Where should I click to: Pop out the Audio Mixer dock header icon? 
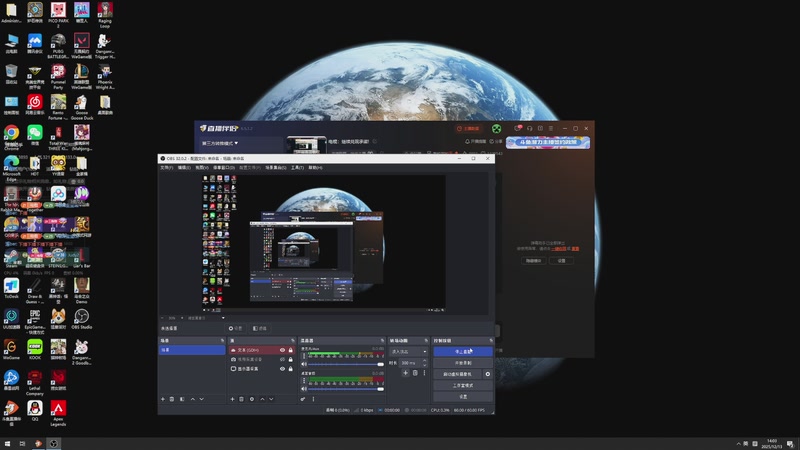[x=382, y=340]
